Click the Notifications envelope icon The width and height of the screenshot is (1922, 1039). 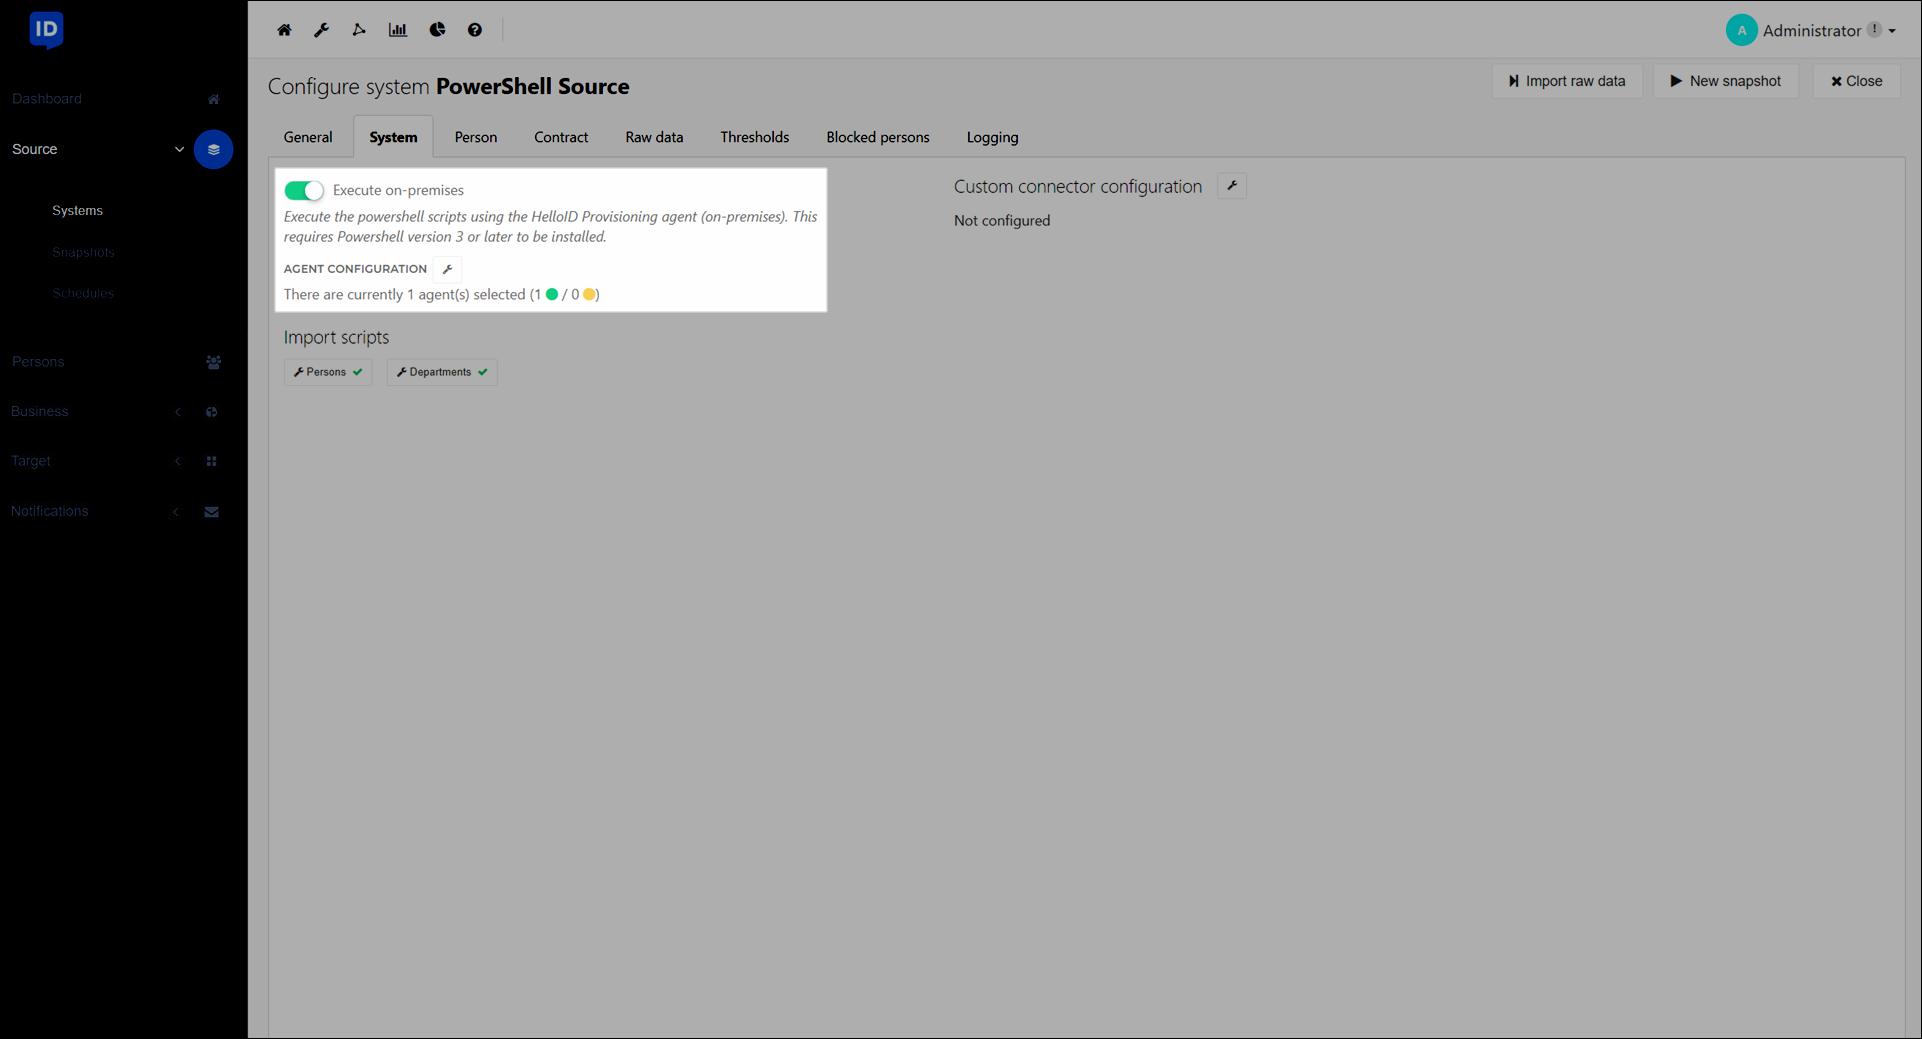click(212, 512)
